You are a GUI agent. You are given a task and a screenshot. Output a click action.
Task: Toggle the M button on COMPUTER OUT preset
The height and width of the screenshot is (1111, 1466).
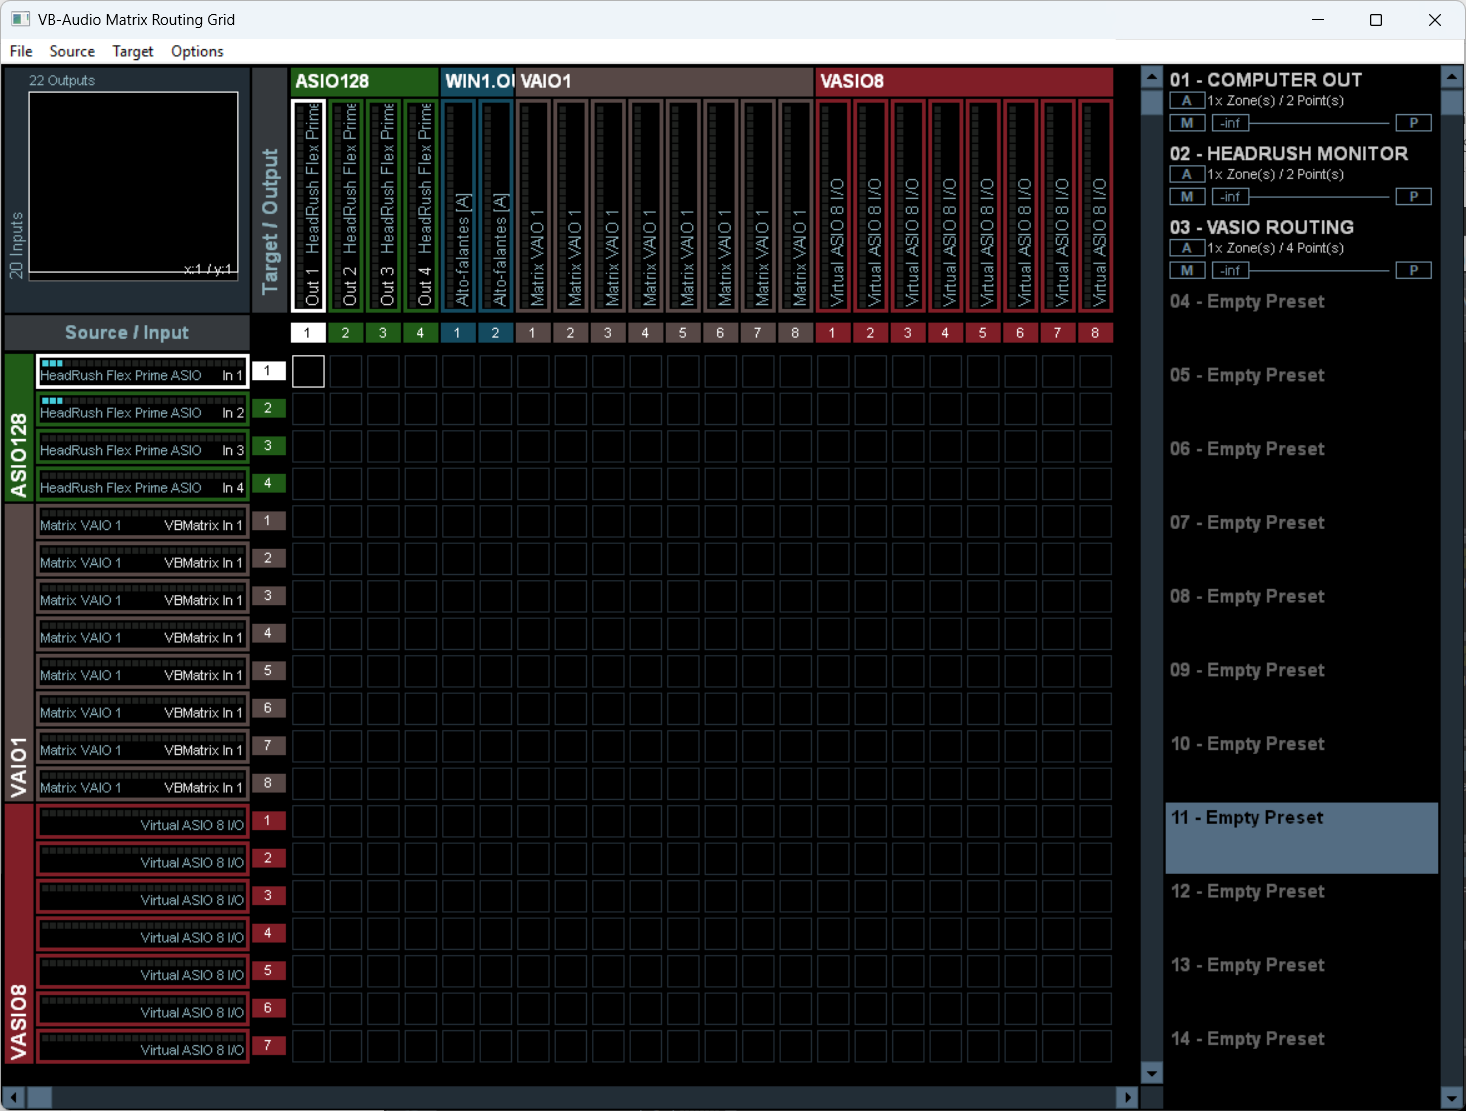pyautogui.click(x=1186, y=123)
